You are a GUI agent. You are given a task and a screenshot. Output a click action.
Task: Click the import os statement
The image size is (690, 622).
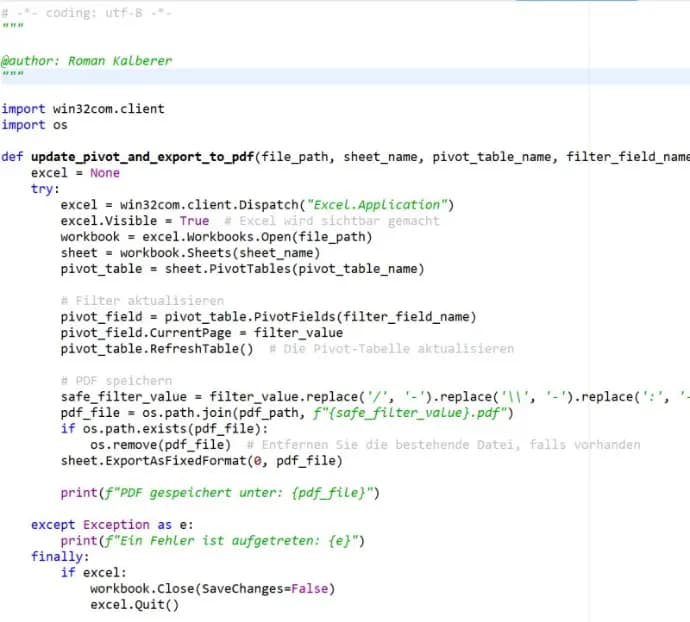35,124
